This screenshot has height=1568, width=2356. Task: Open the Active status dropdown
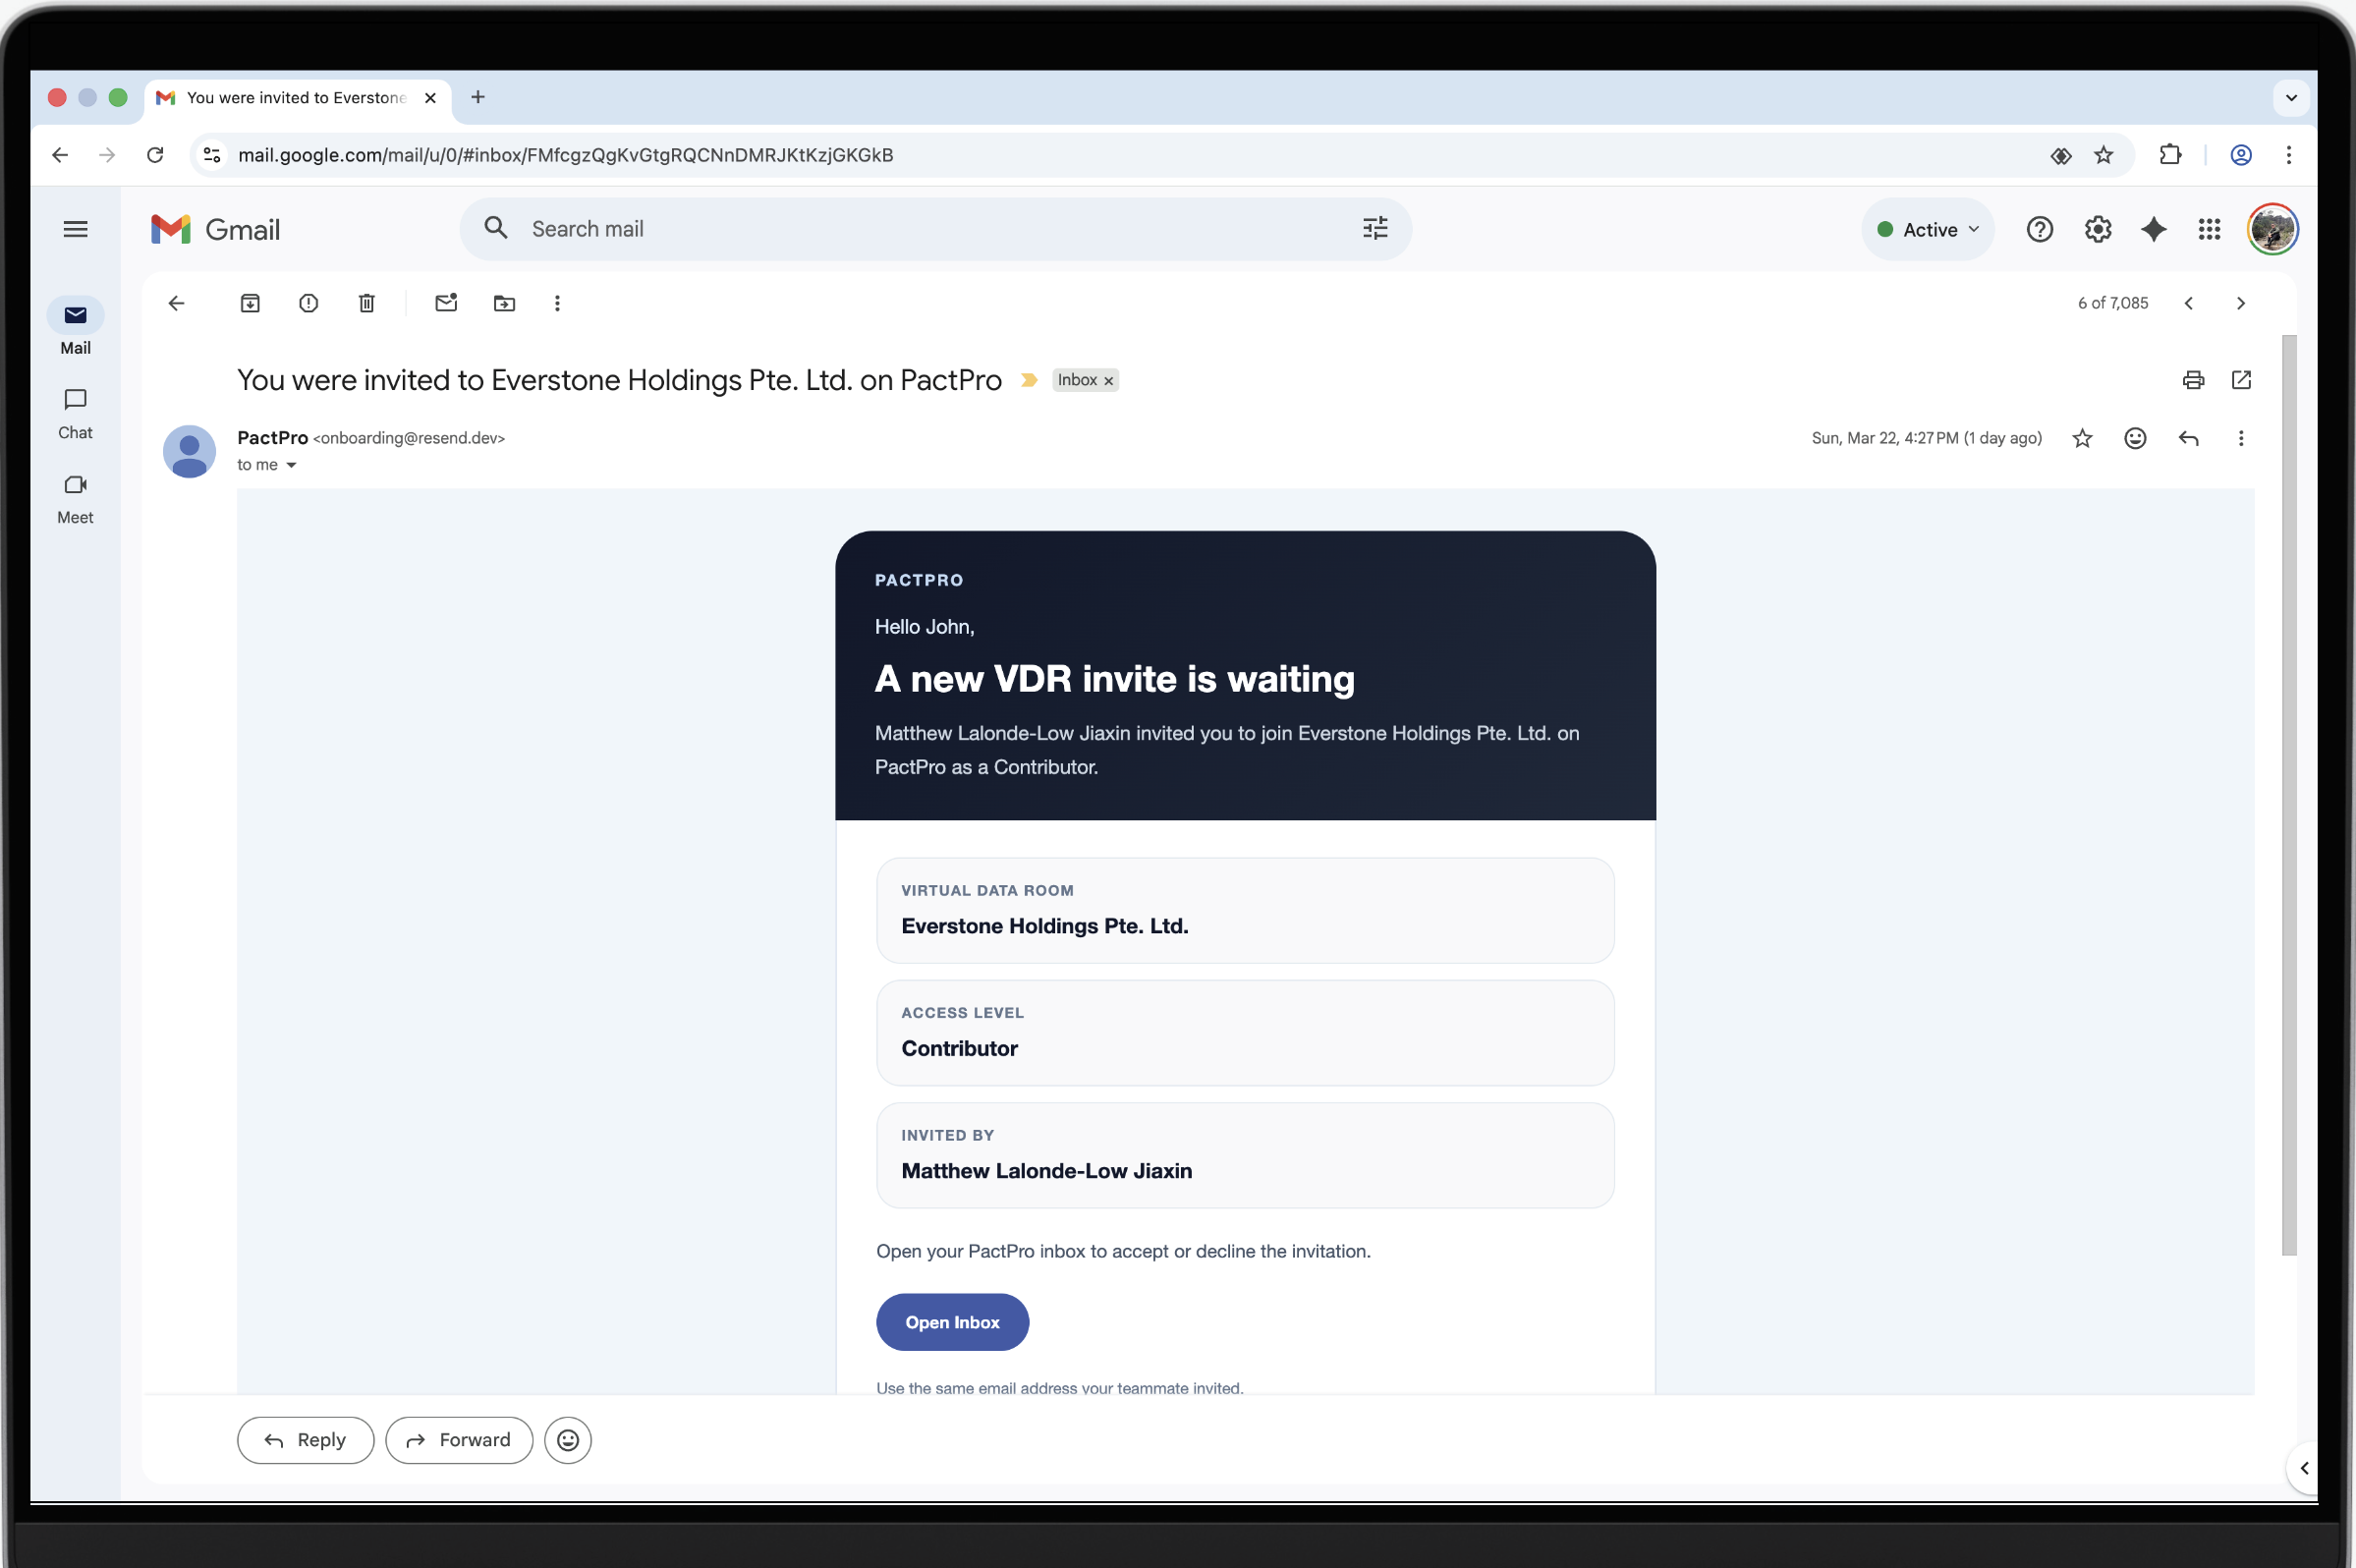click(1928, 229)
